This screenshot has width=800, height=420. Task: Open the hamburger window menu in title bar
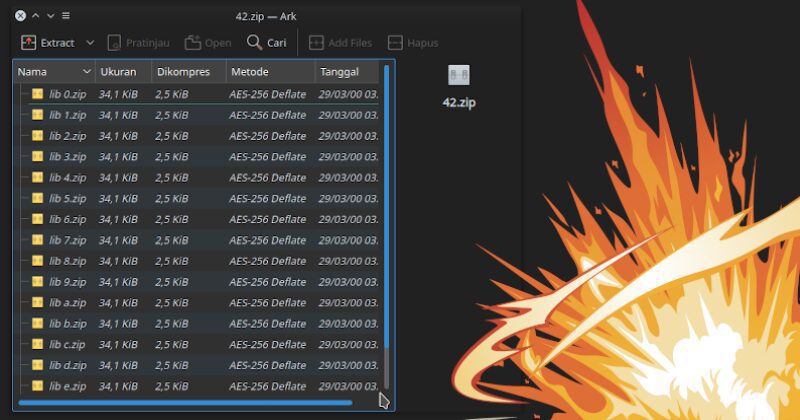click(x=66, y=16)
